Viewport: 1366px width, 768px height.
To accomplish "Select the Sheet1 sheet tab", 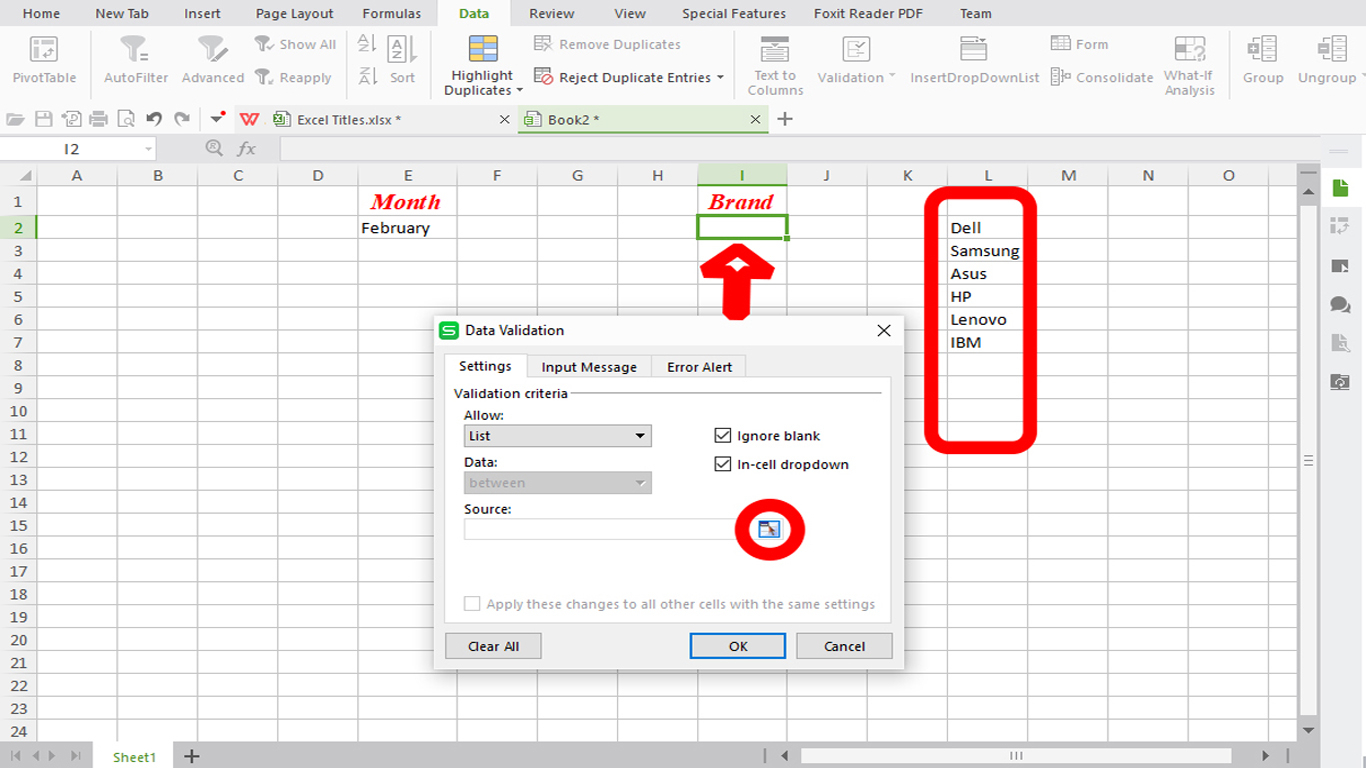I will (x=134, y=757).
